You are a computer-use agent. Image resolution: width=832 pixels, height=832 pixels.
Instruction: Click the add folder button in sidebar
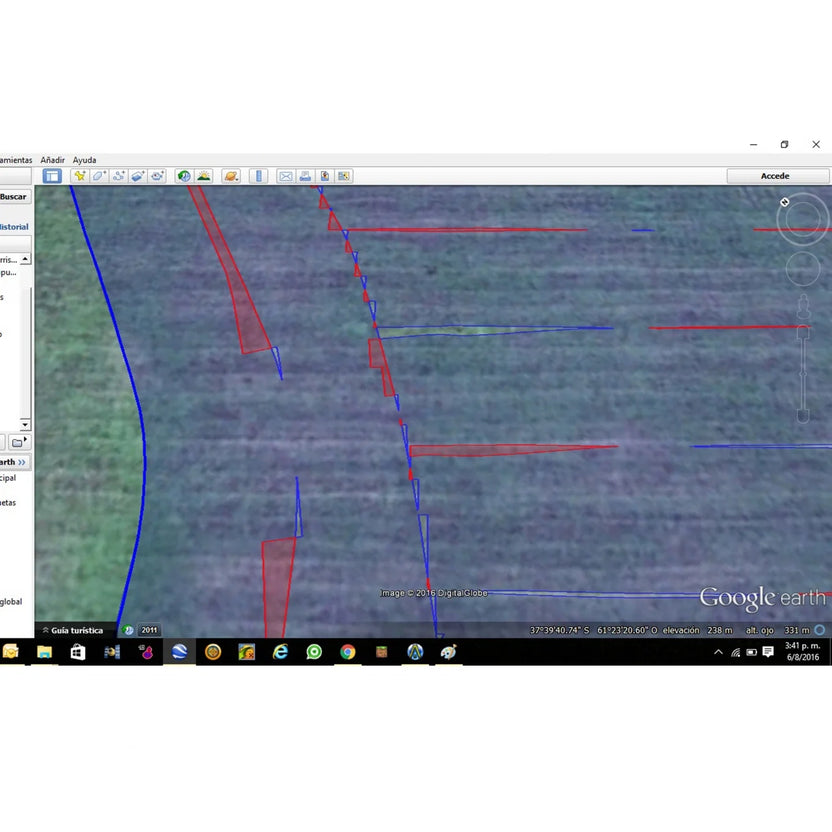click(19, 442)
